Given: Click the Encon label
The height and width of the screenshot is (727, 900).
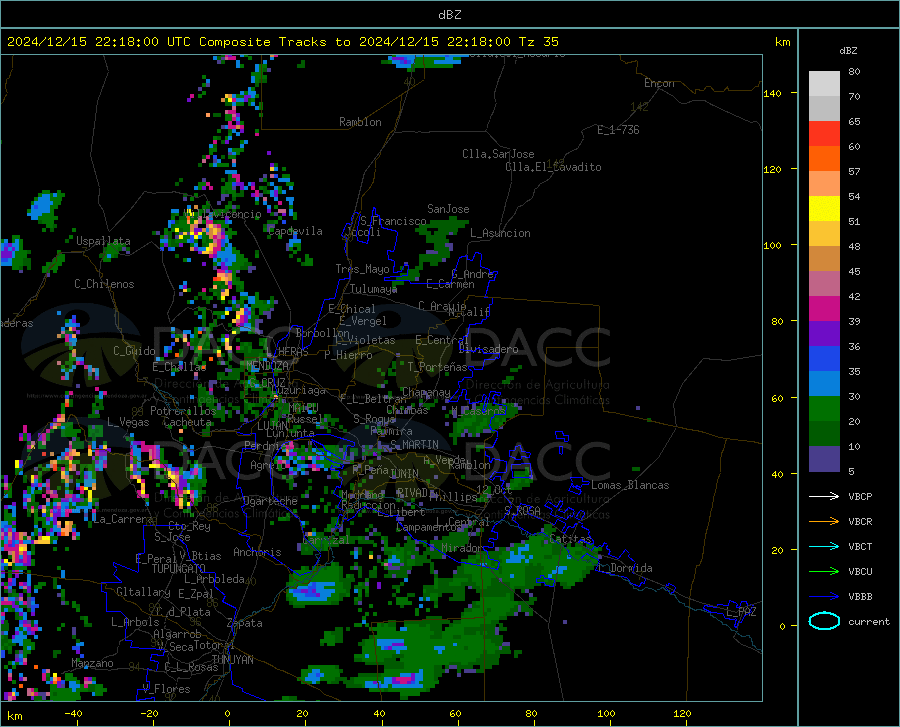Looking at the screenshot, I should click(x=659, y=83).
